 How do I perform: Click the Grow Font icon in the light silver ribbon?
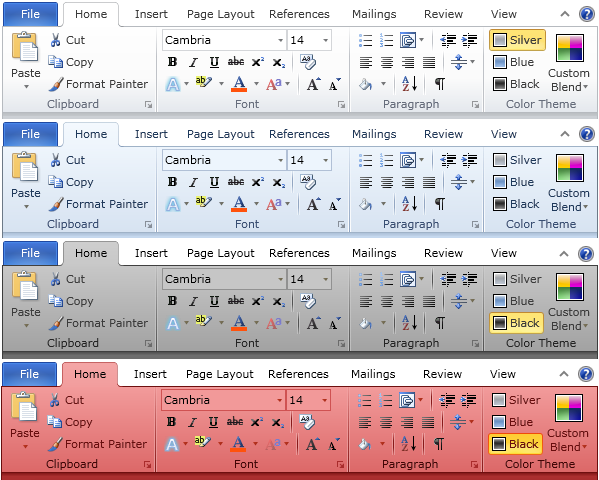[x=314, y=84]
